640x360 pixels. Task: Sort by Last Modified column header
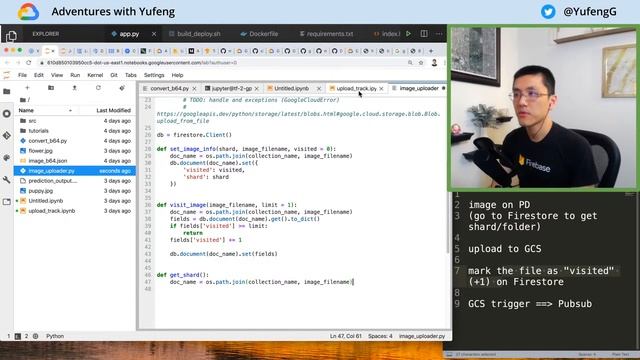113,111
